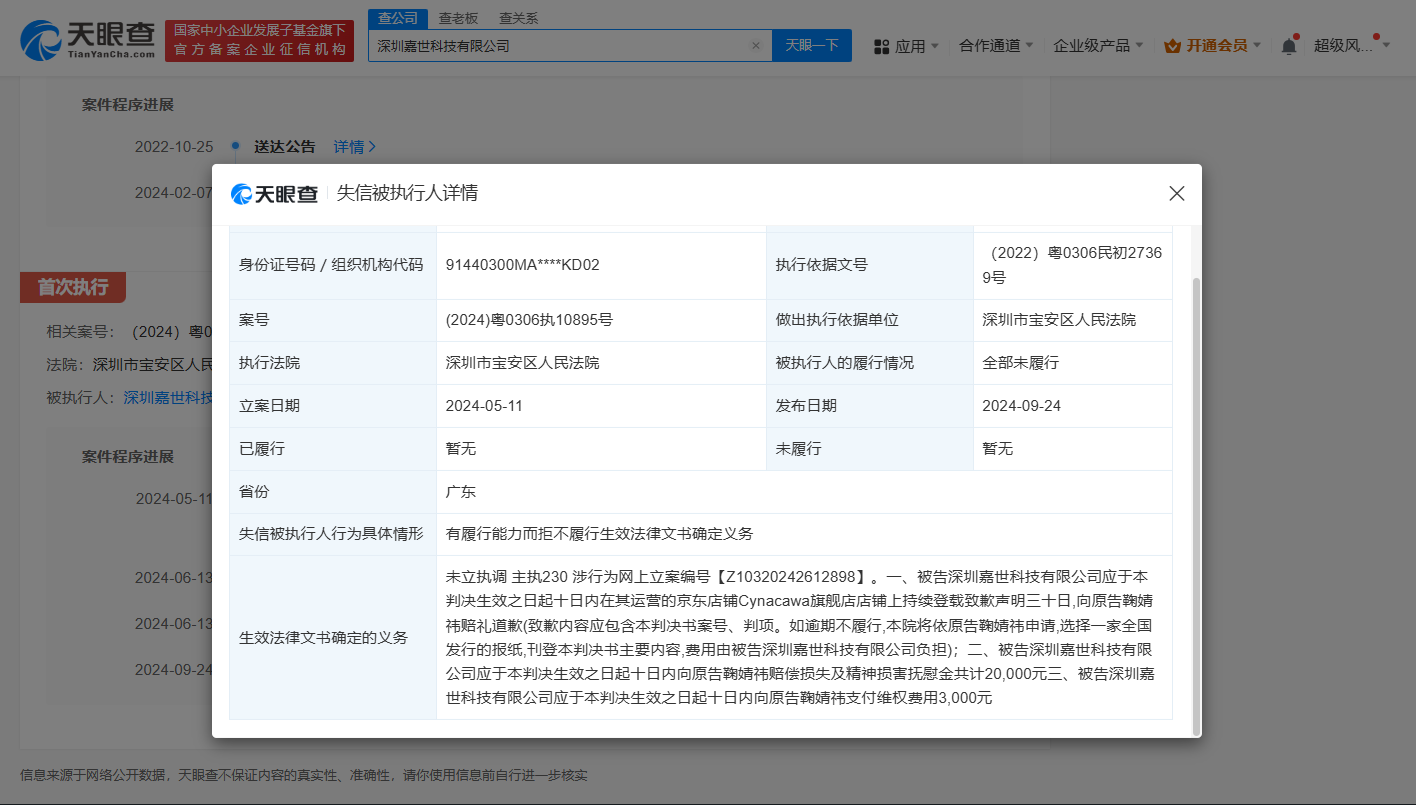Click the 失信被执行人详情 dialog title

coord(406,193)
